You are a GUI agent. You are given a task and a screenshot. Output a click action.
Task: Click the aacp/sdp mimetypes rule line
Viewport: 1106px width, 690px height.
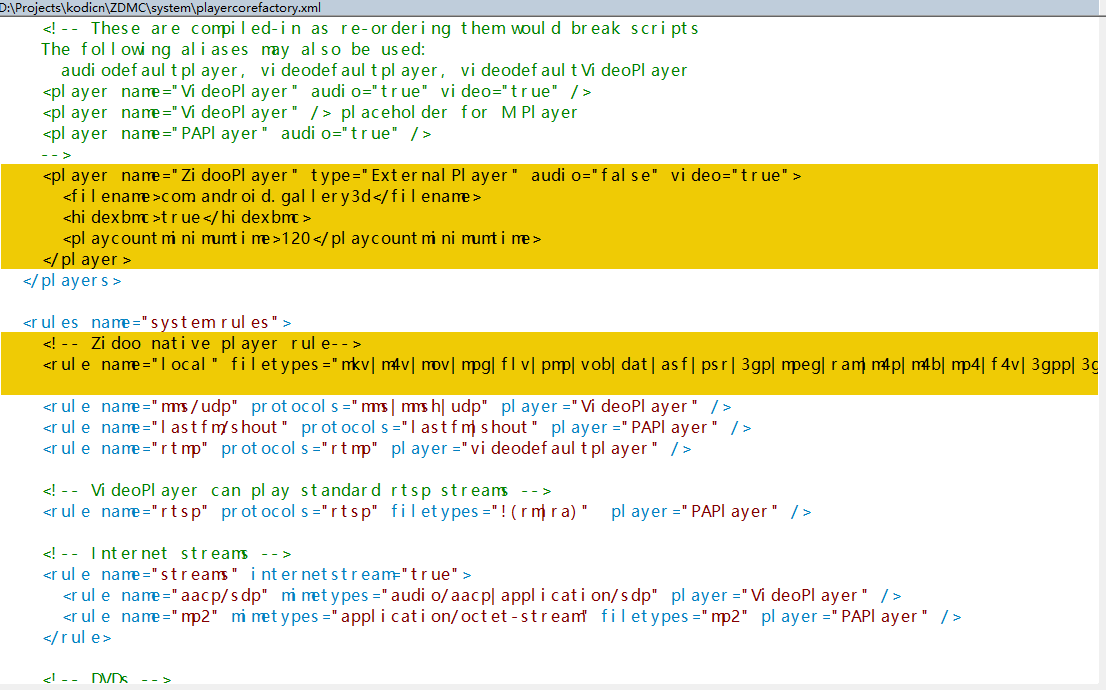482,595
